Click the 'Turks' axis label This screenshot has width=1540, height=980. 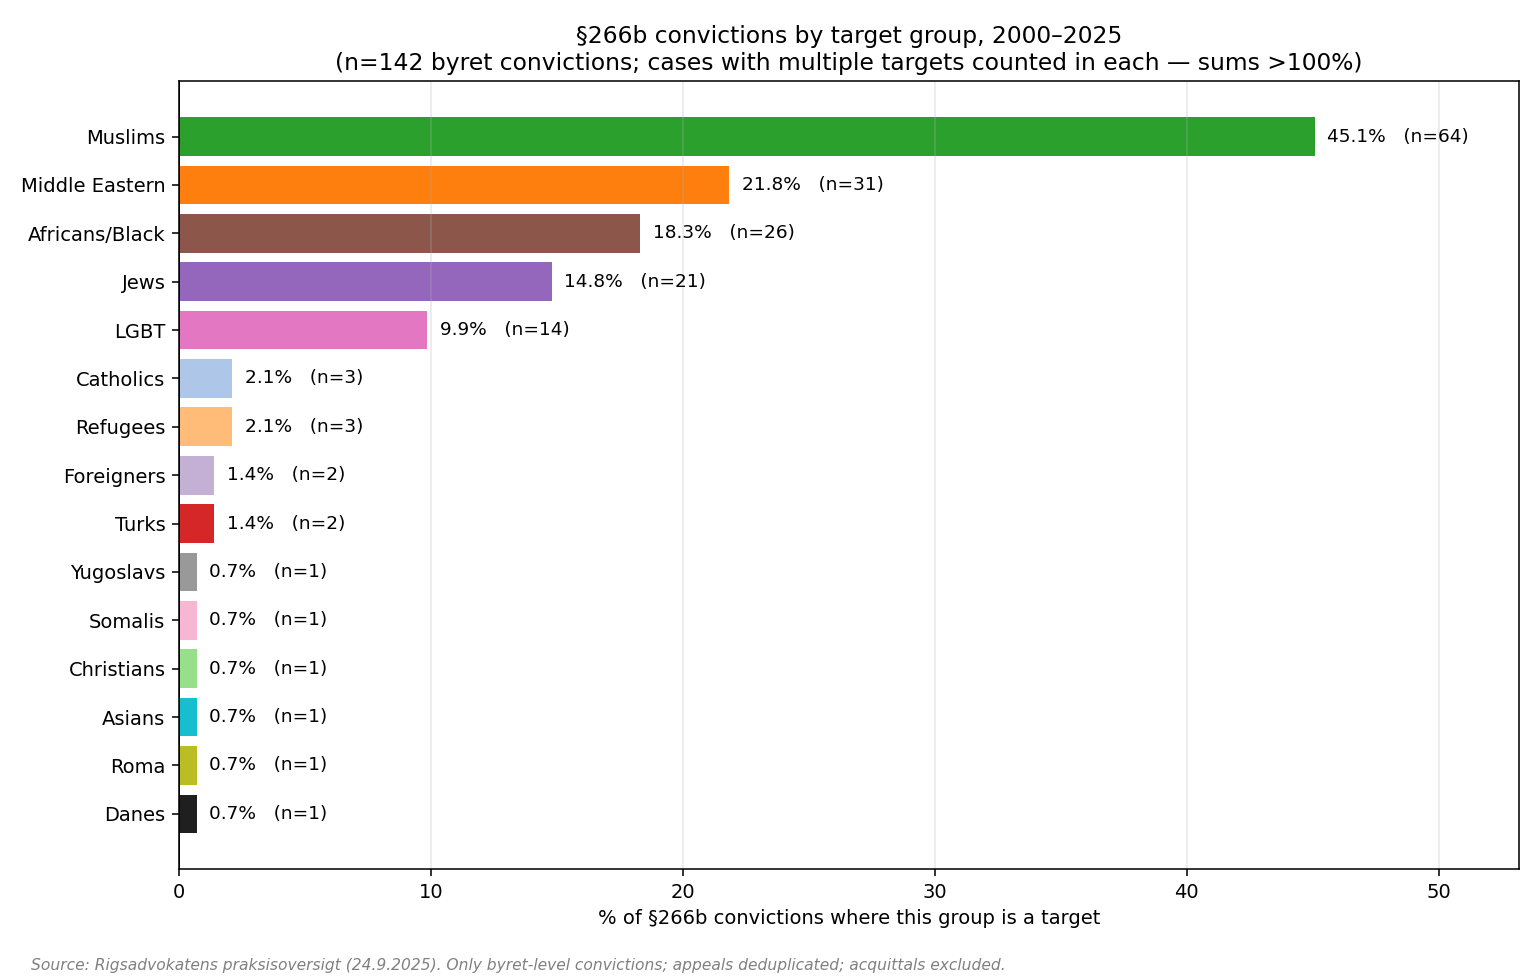click(x=140, y=524)
